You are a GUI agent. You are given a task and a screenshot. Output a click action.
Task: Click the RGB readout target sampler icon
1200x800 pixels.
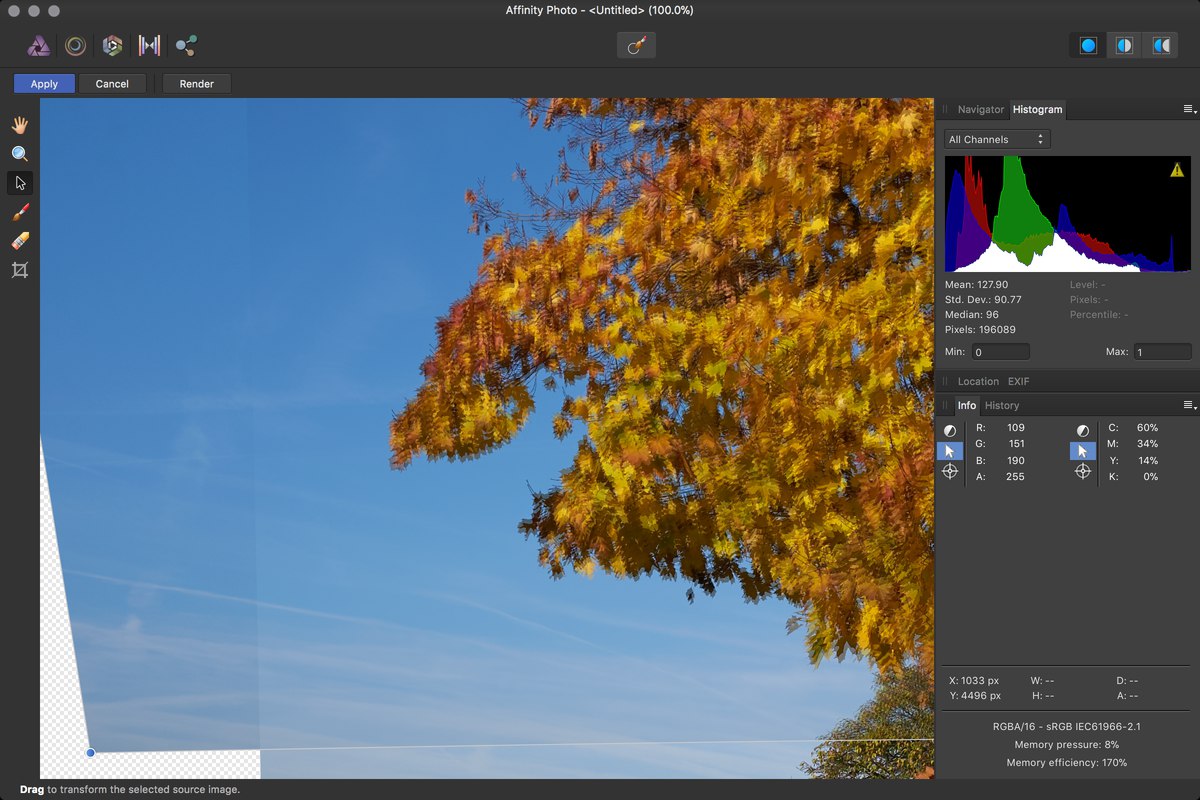click(x=950, y=471)
